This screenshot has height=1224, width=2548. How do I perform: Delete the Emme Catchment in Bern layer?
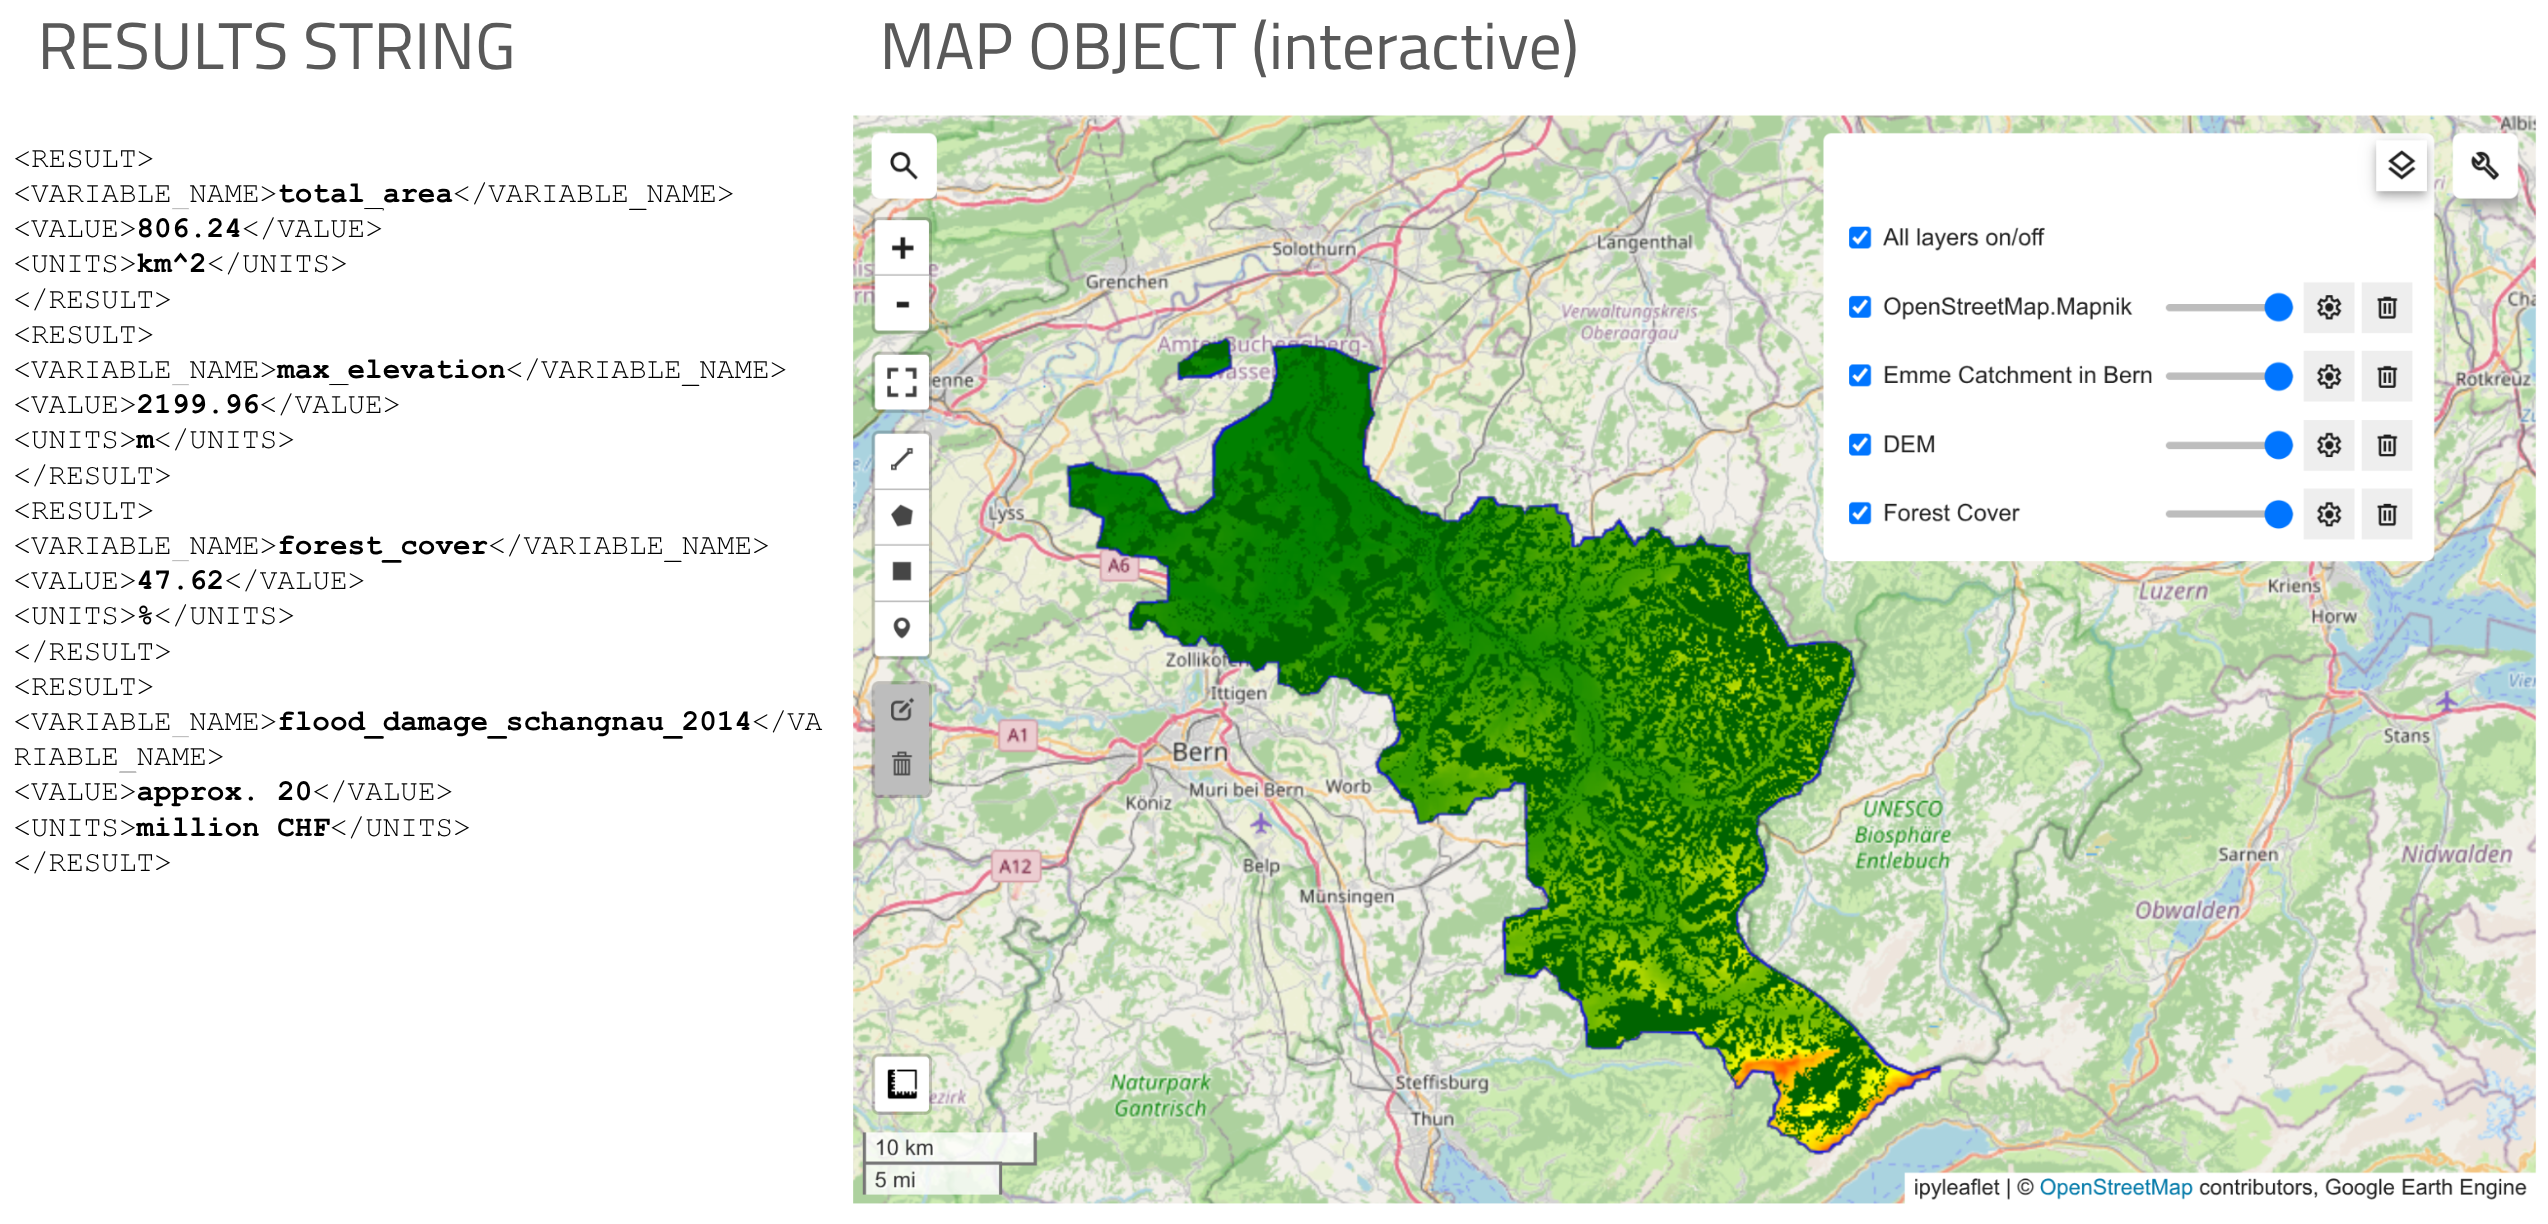(2387, 376)
